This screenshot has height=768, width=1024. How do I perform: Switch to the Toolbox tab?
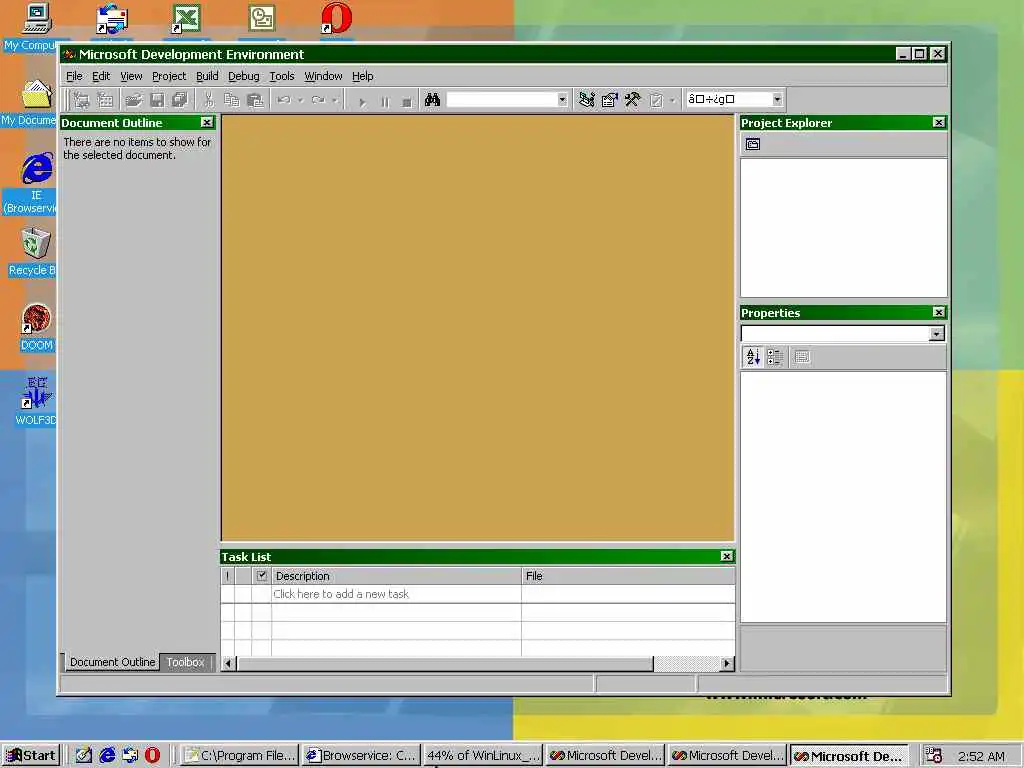click(x=185, y=662)
